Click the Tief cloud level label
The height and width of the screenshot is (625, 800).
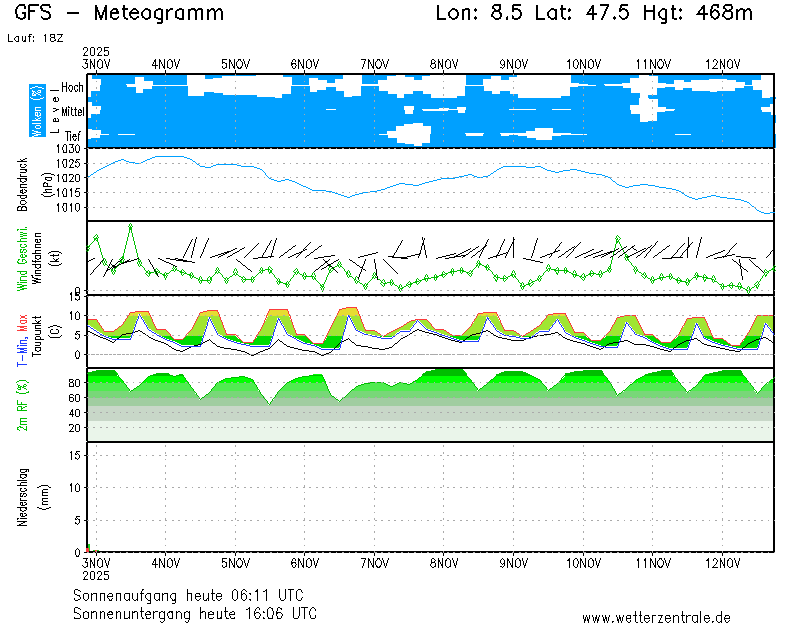pyautogui.click(x=73, y=135)
